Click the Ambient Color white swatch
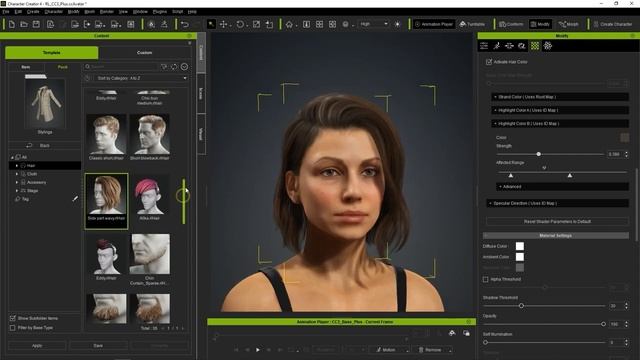The image size is (640, 360). (520, 257)
